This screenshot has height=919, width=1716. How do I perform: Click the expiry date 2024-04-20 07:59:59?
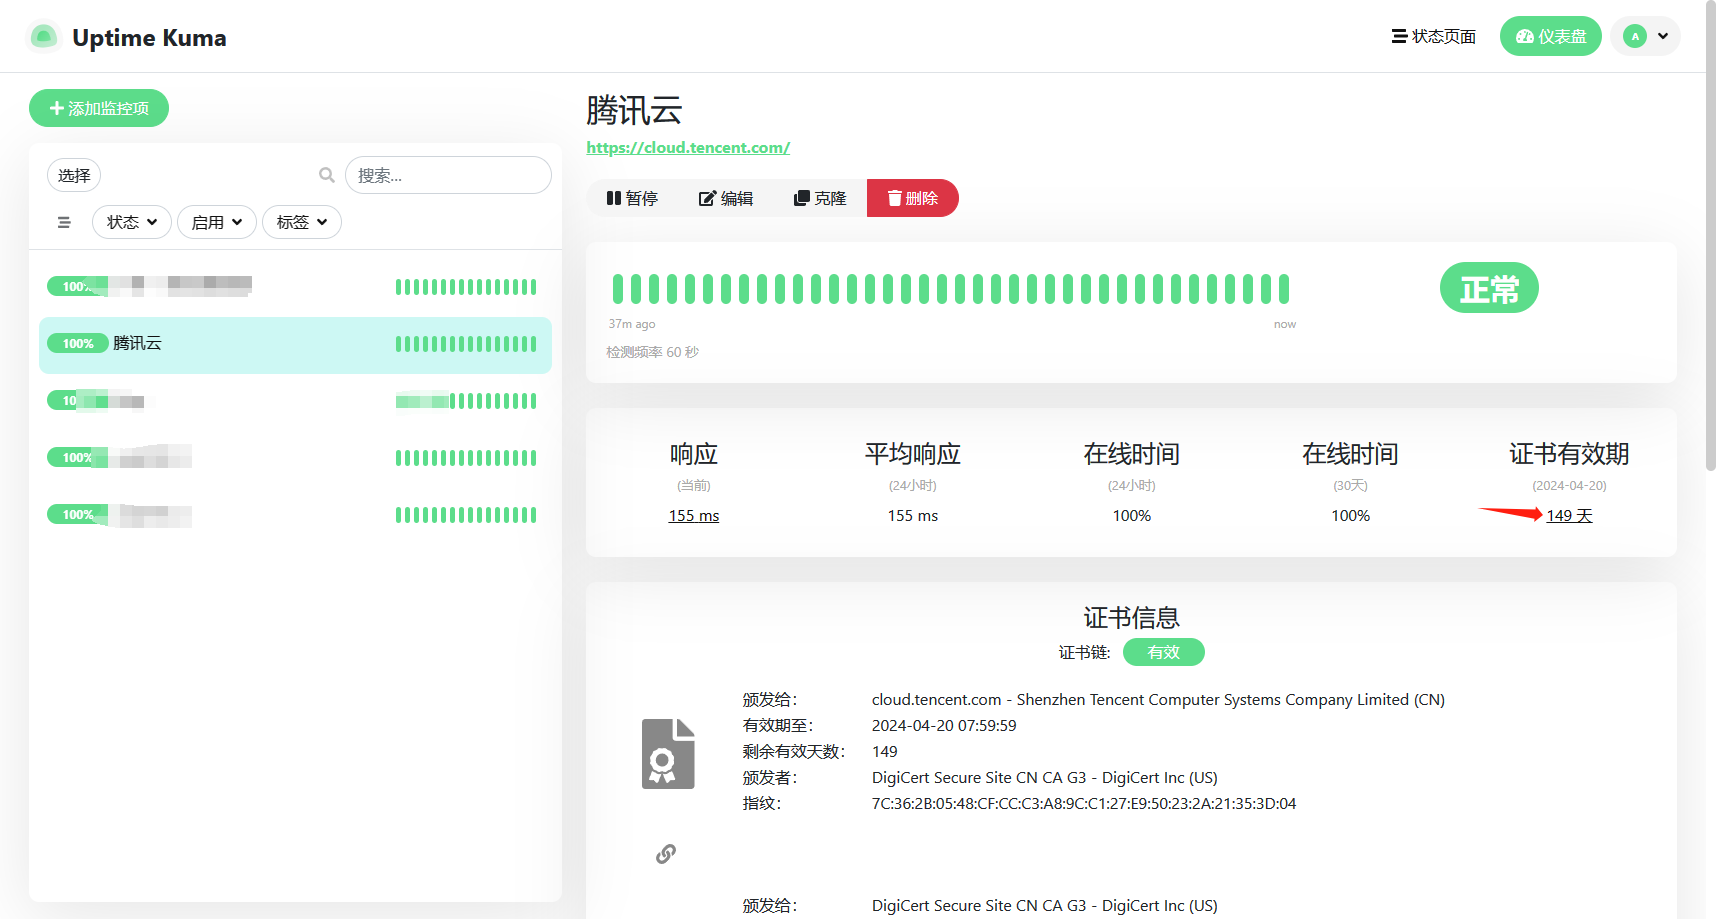pyautogui.click(x=944, y=726)
